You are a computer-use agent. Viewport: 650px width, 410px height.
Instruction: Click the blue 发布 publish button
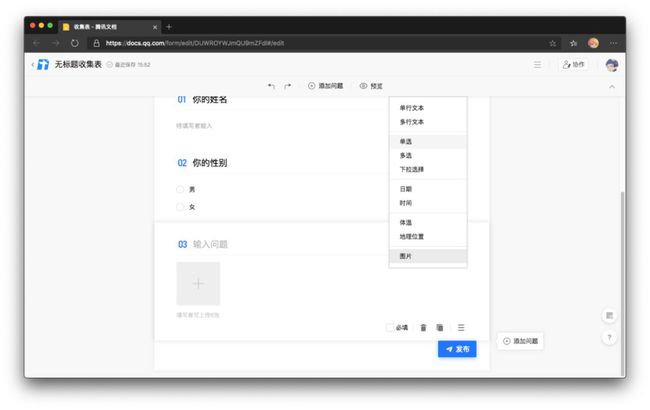(457, 349)
